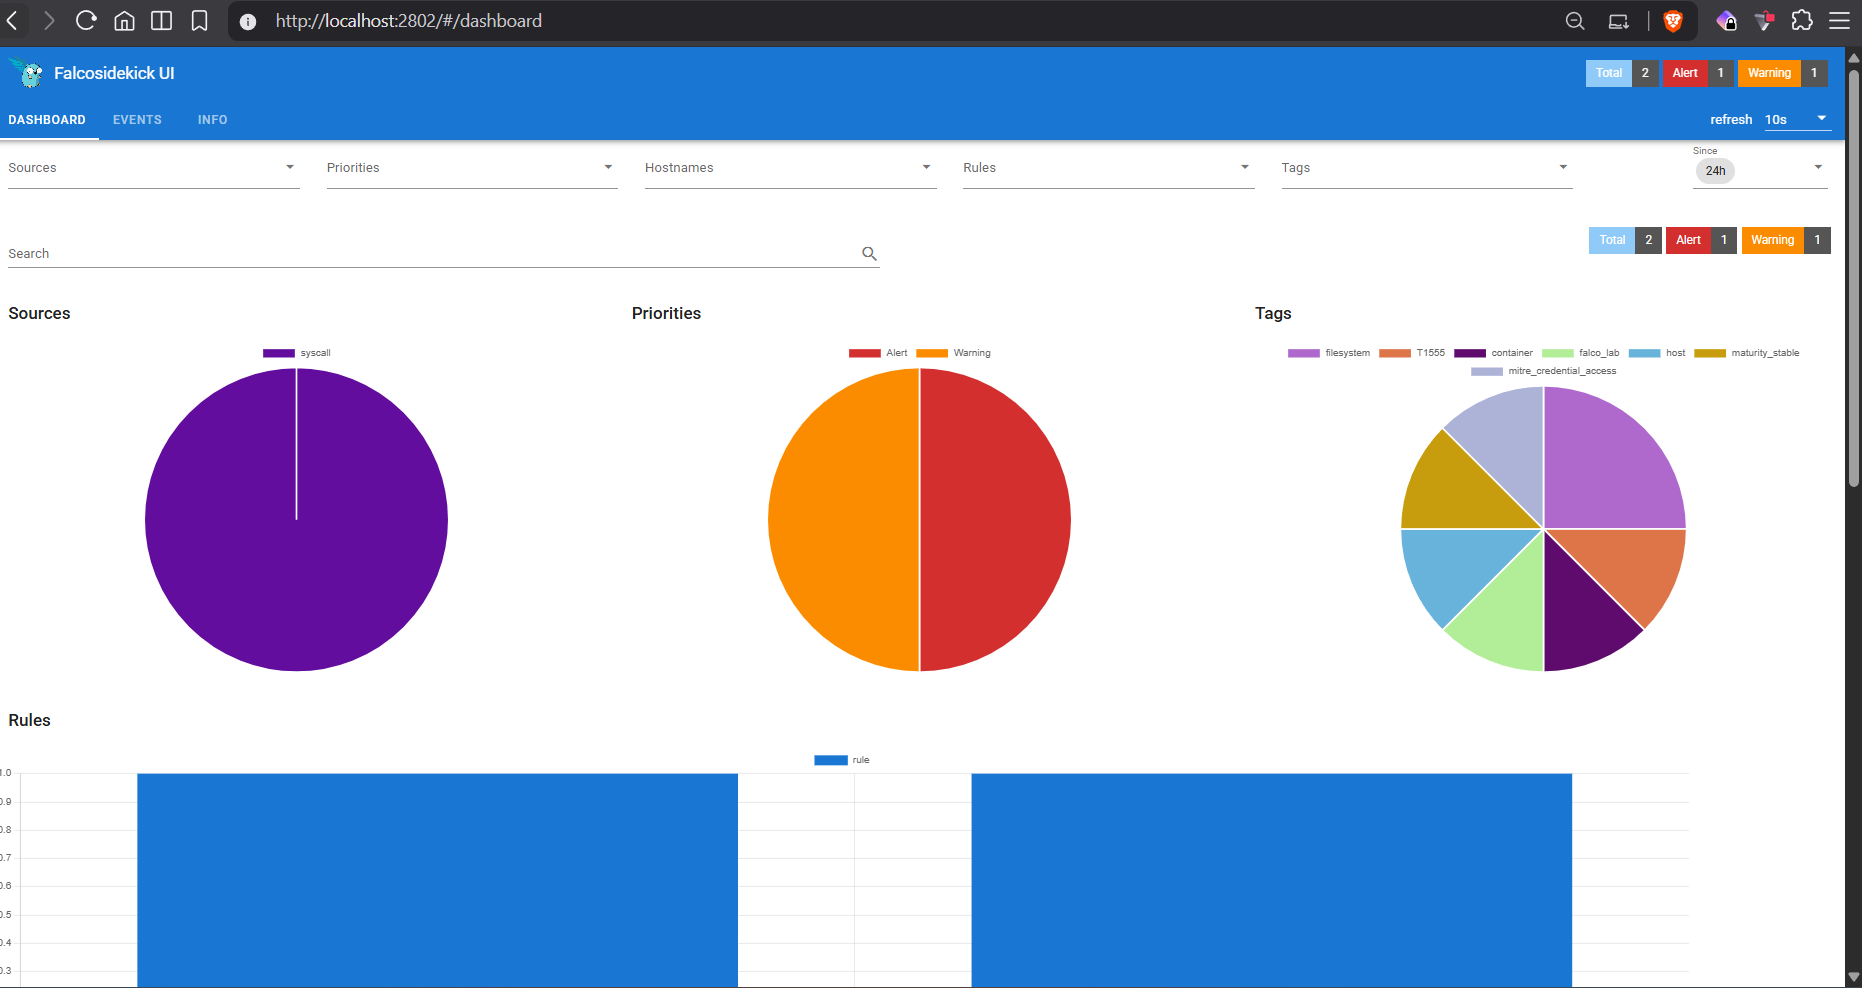This screenshot has width=1862, height=988.
Task: Open the Brave Shields panel
Action: pos(1673,21)
